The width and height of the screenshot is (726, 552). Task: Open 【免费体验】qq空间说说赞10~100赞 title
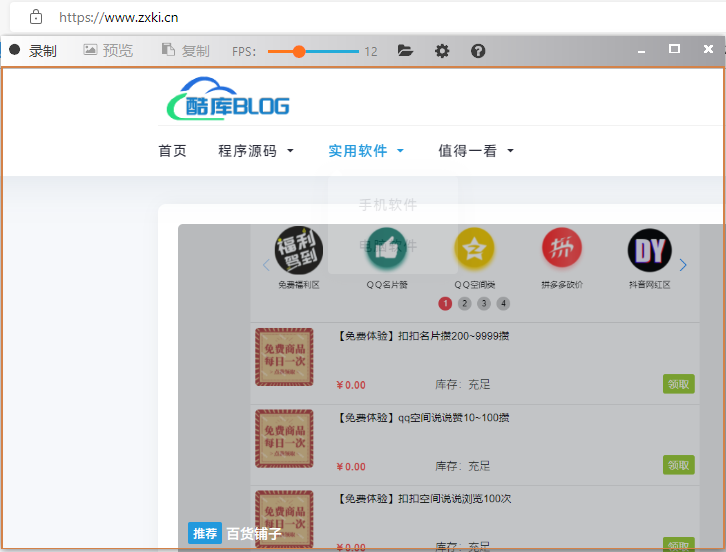[423, 418]
